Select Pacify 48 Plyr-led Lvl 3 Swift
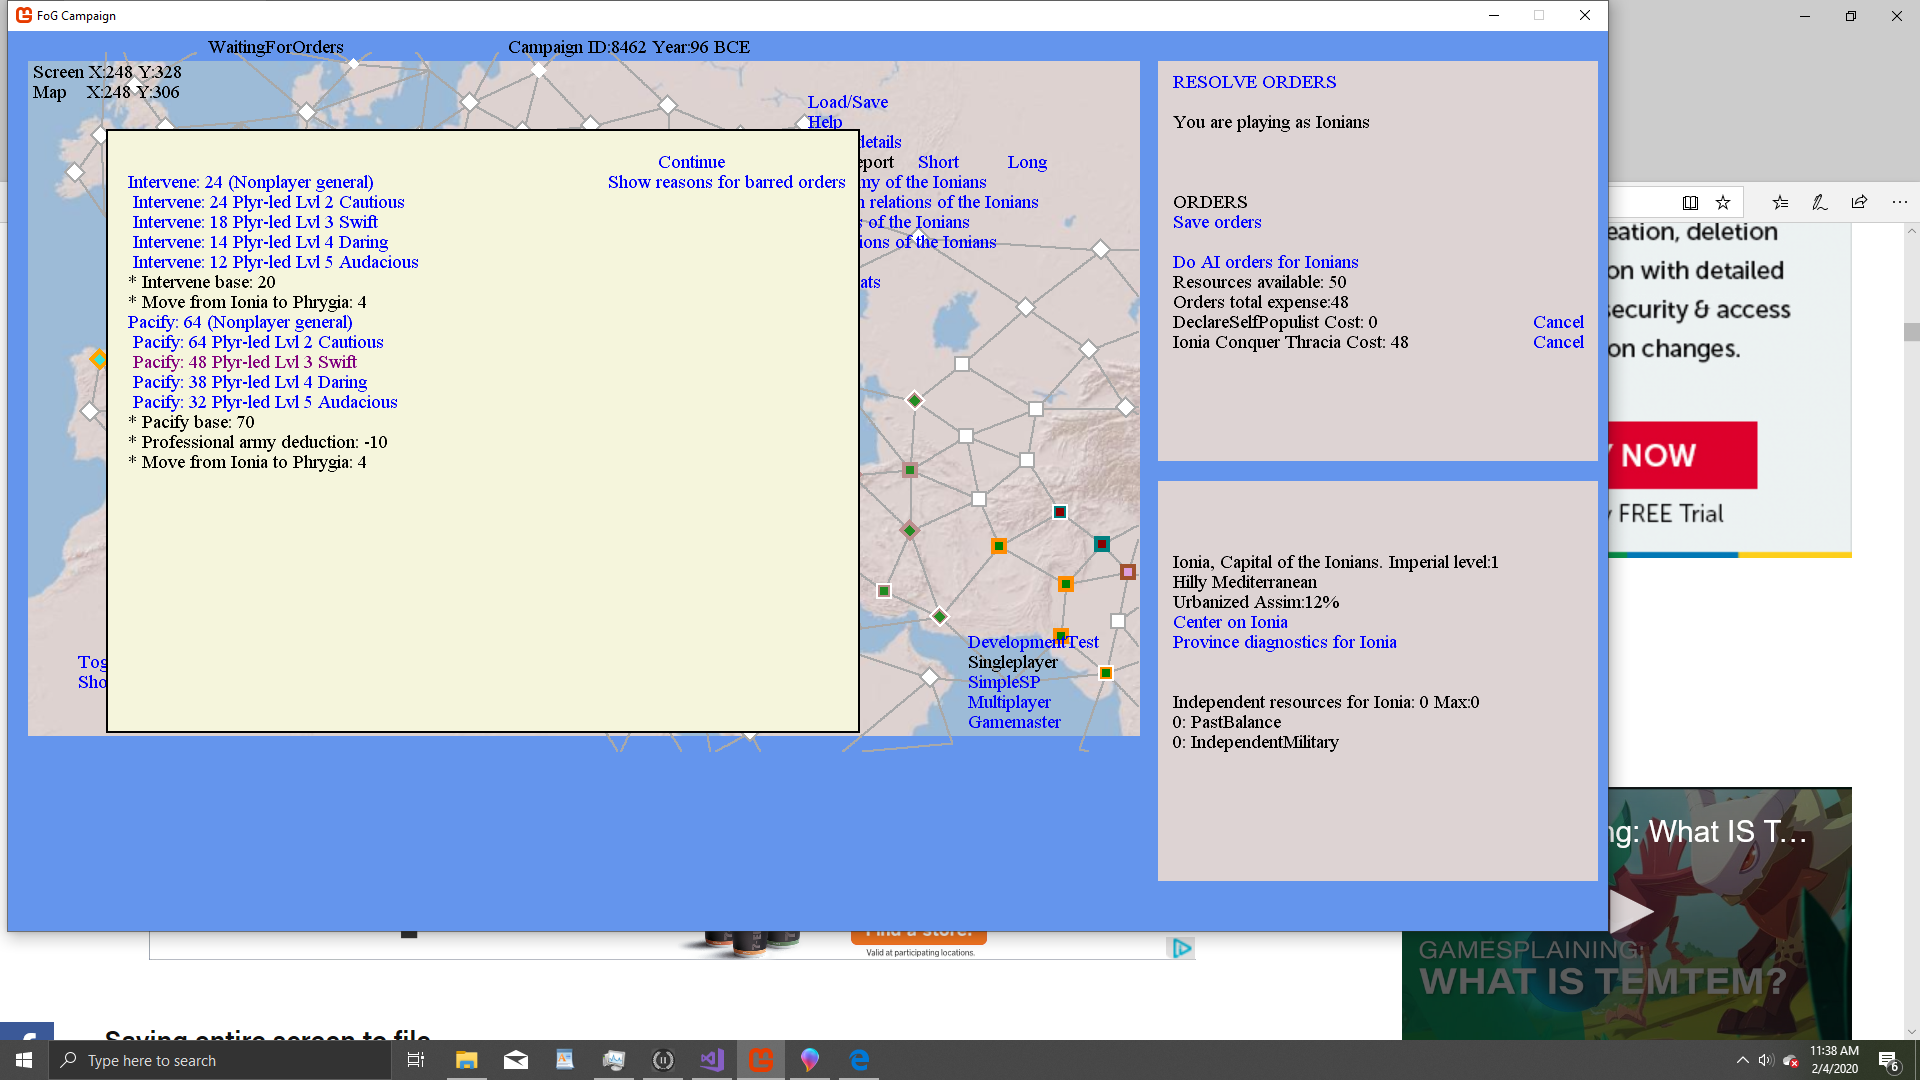1920x1080 pixels. click(x=244, y=362)
